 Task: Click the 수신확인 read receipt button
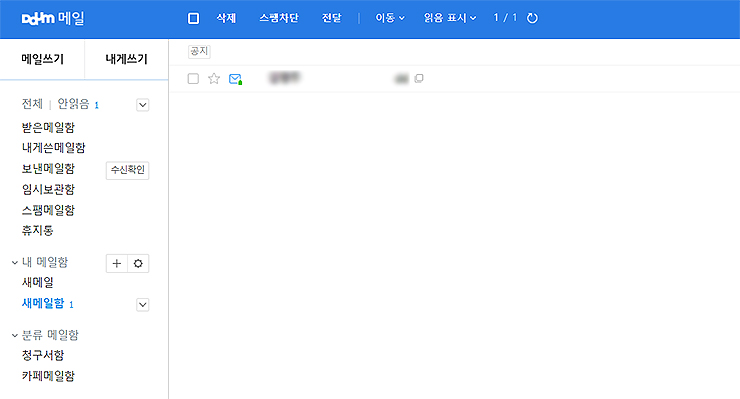[127, 170]
